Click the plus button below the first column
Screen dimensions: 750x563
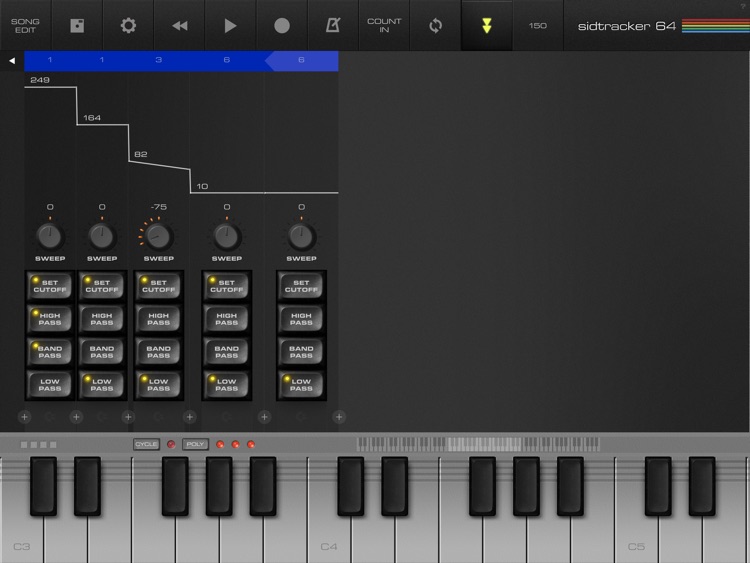tap(24, 417)
